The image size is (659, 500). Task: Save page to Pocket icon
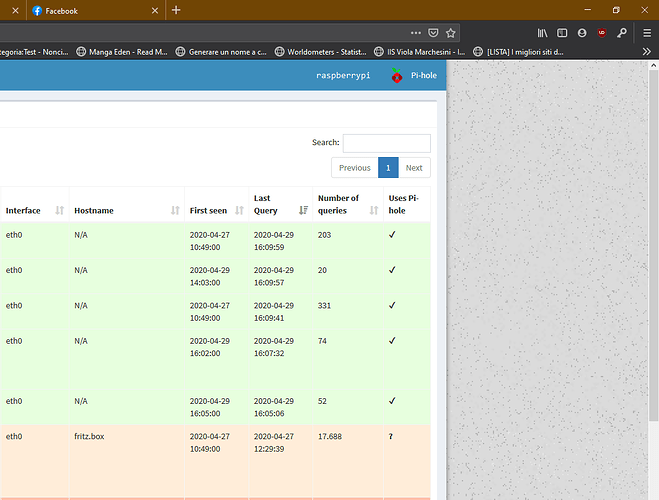click(431, 32)
